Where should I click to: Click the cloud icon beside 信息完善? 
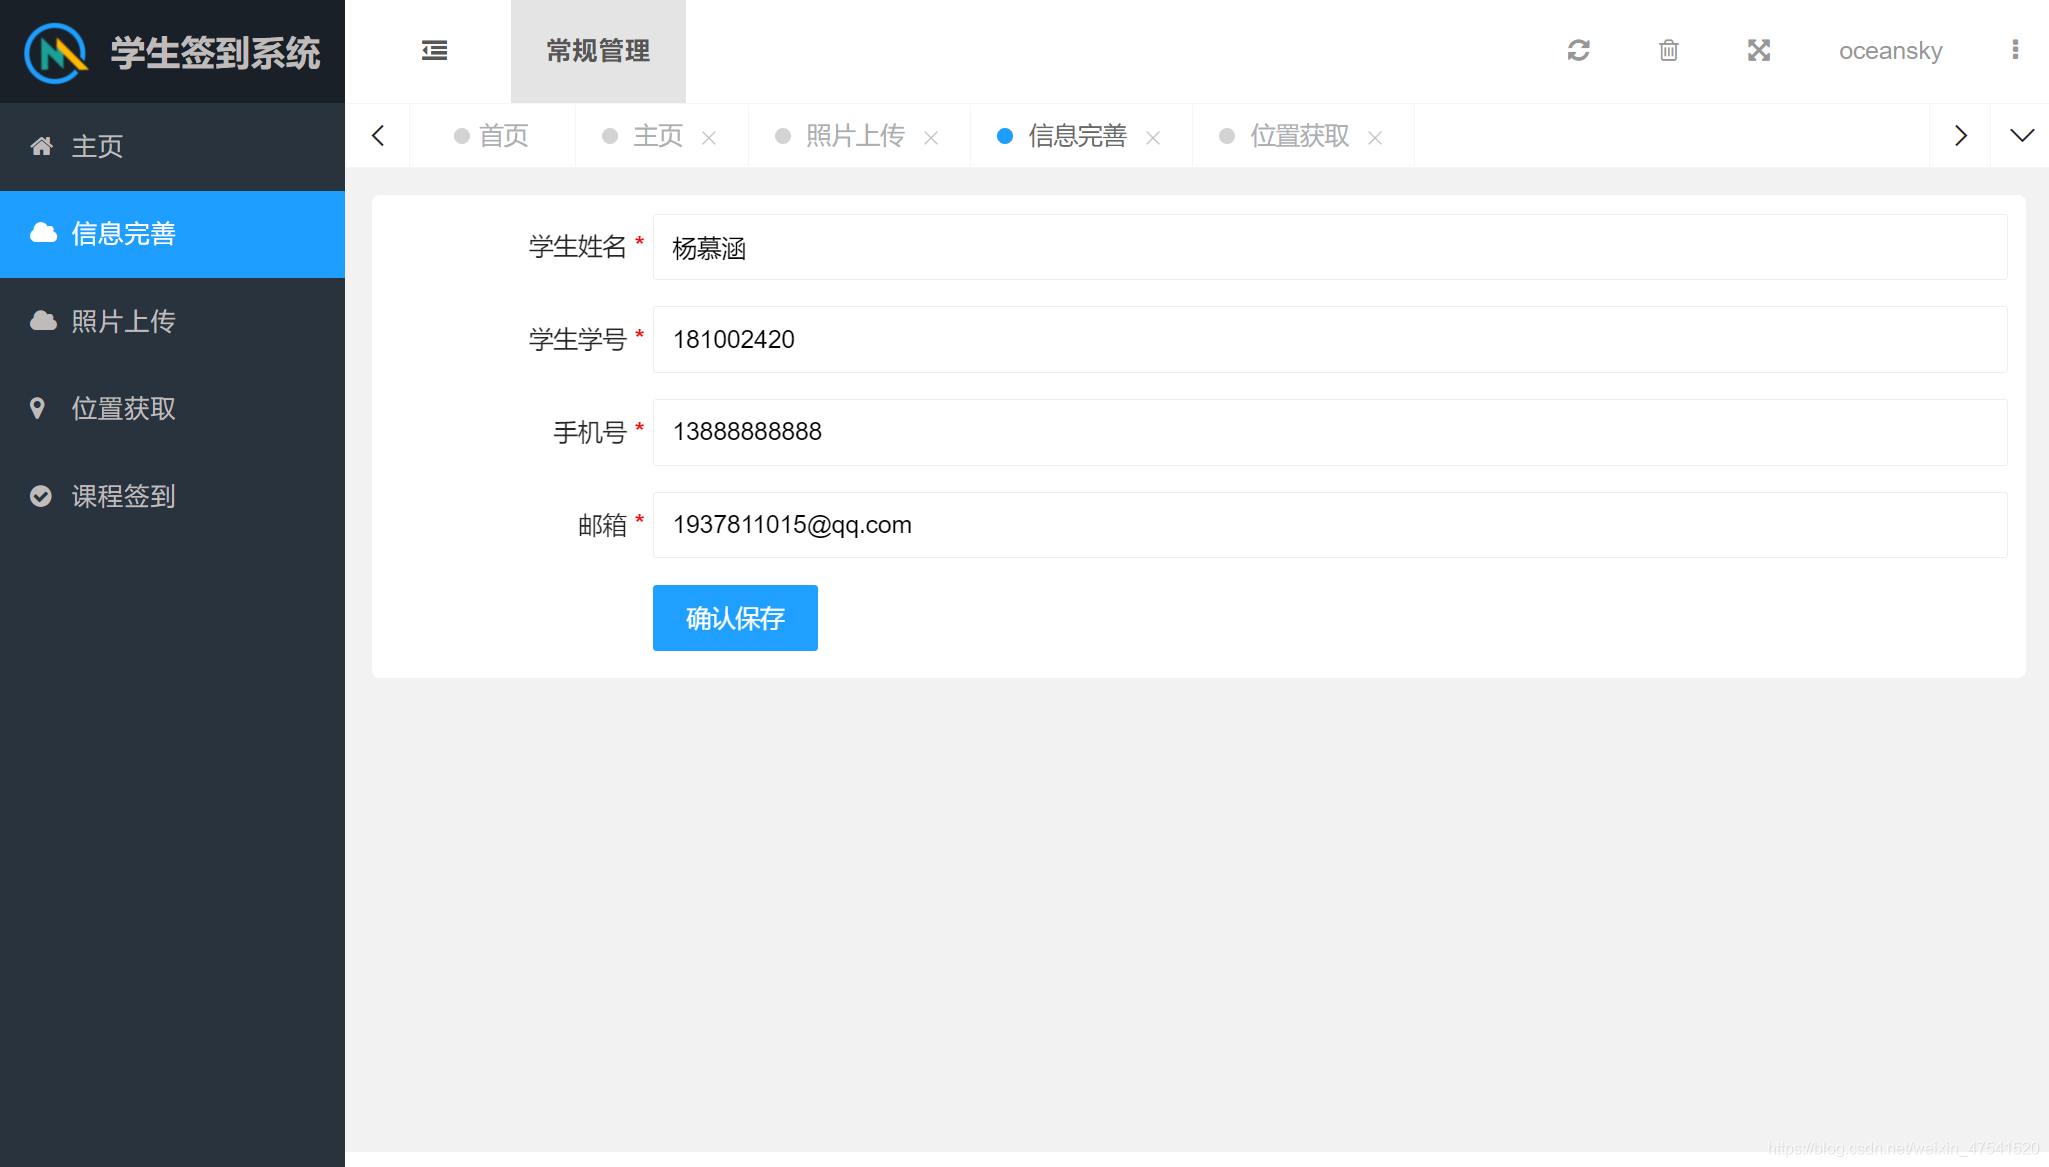pyautogui.click(x=41, y=233)
